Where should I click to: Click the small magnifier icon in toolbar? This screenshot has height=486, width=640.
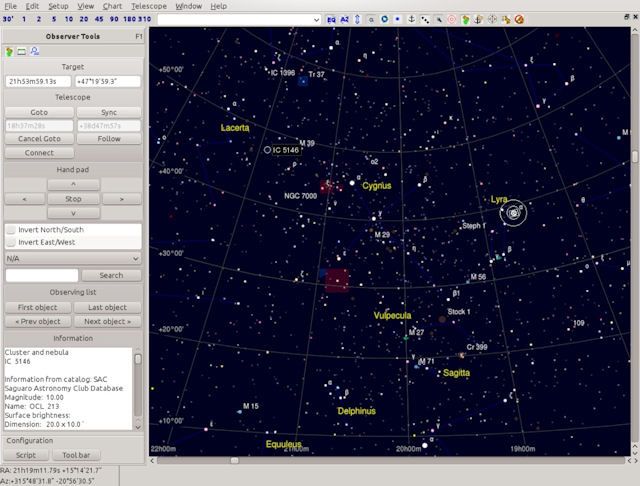[371, 19]
